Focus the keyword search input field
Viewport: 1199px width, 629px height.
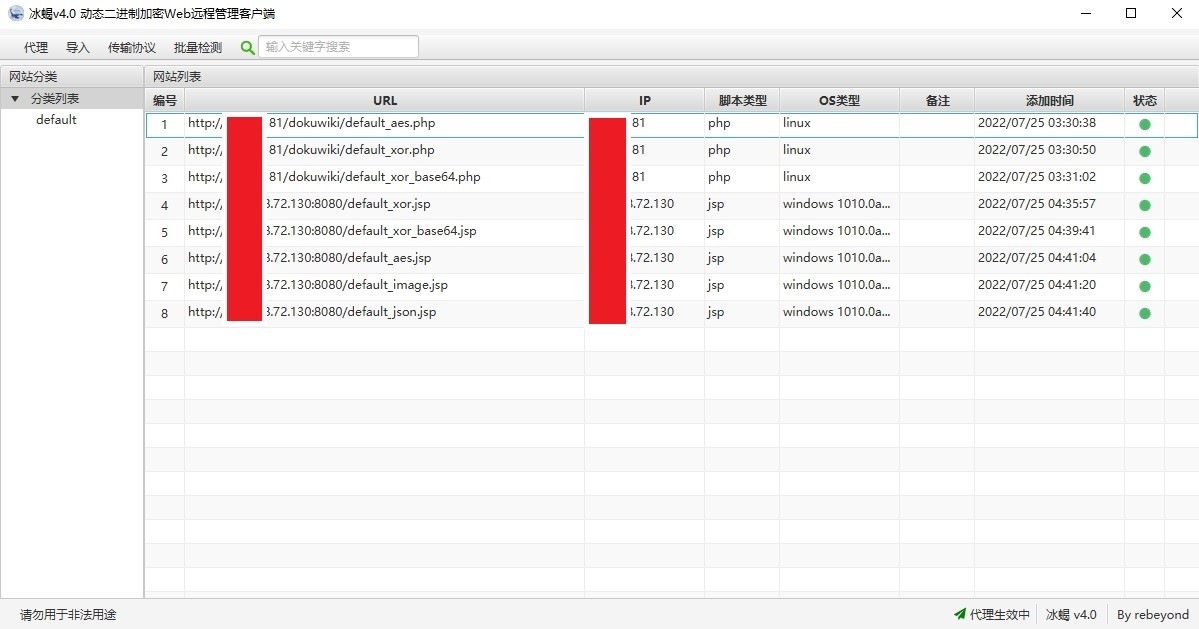[338, 47]
